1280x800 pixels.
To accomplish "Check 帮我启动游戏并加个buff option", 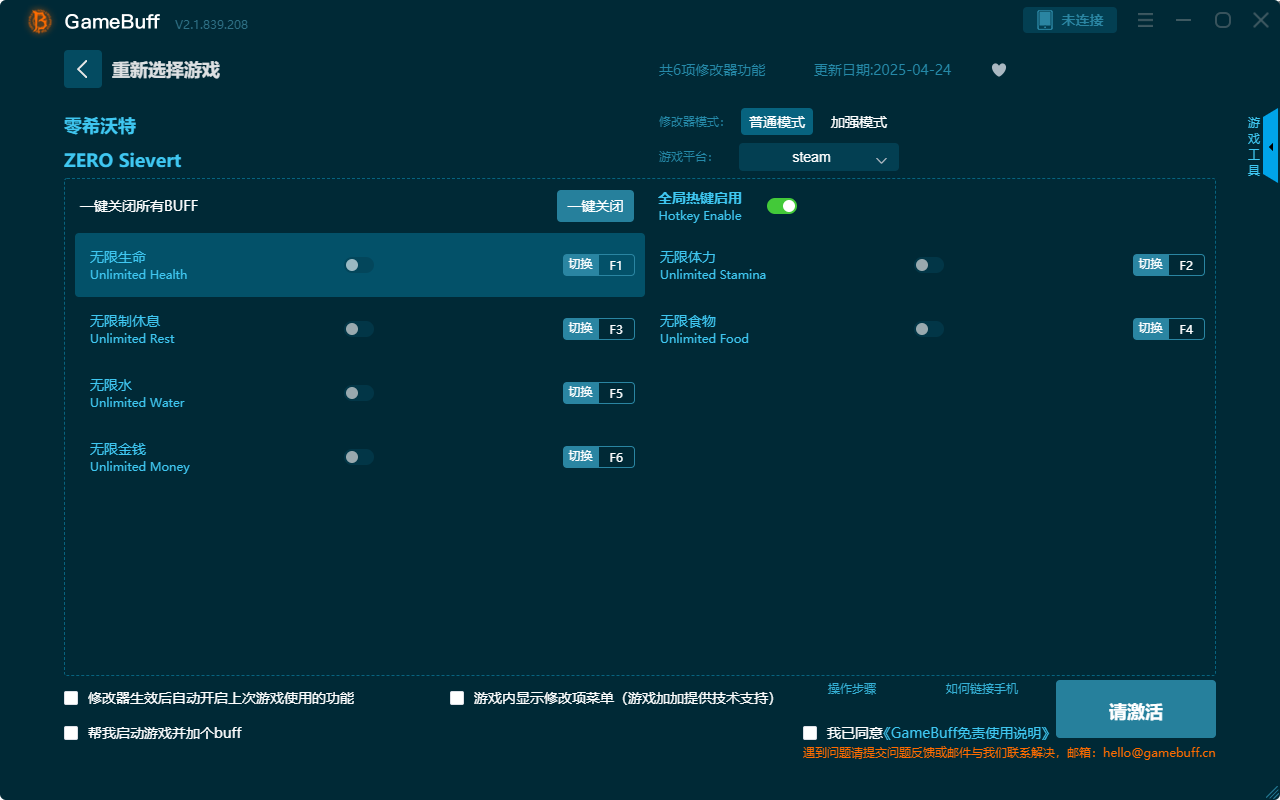I will click(71, 732).
